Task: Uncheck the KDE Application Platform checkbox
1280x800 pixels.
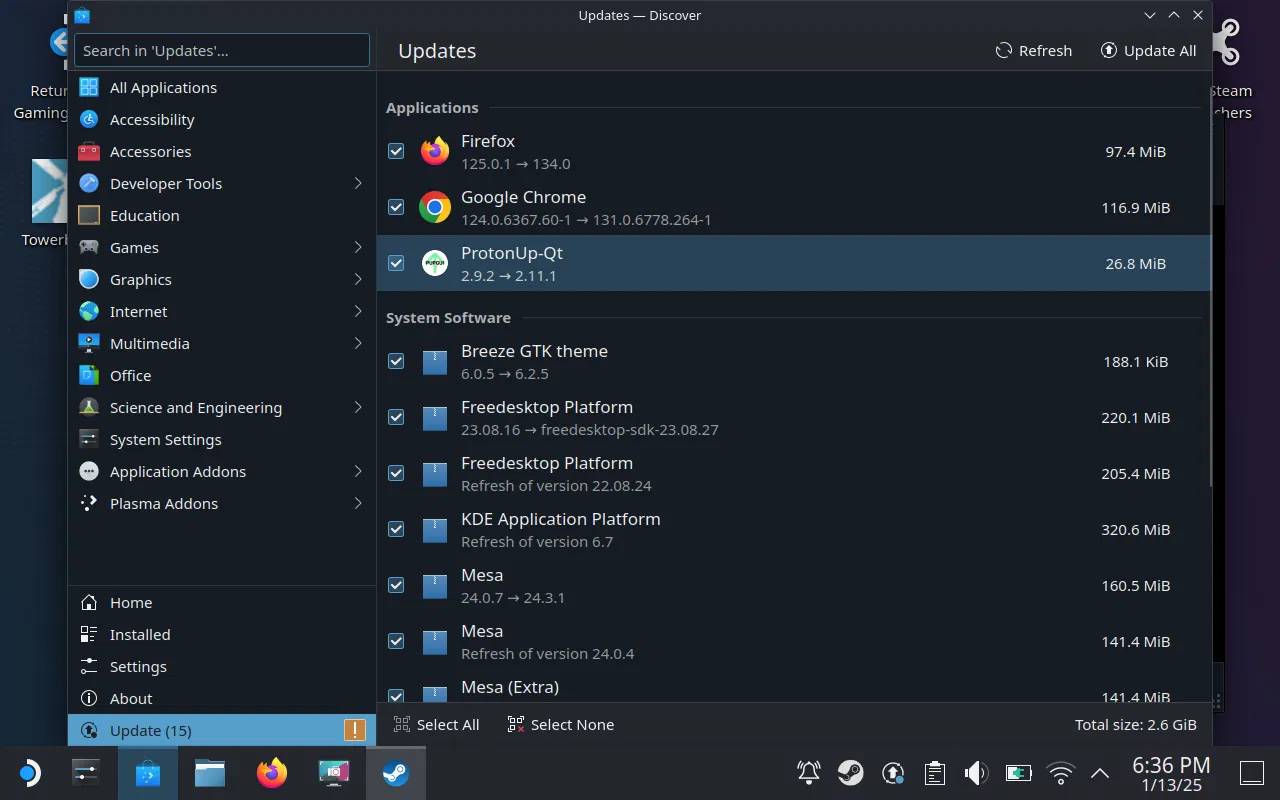Action: (396, 530)
